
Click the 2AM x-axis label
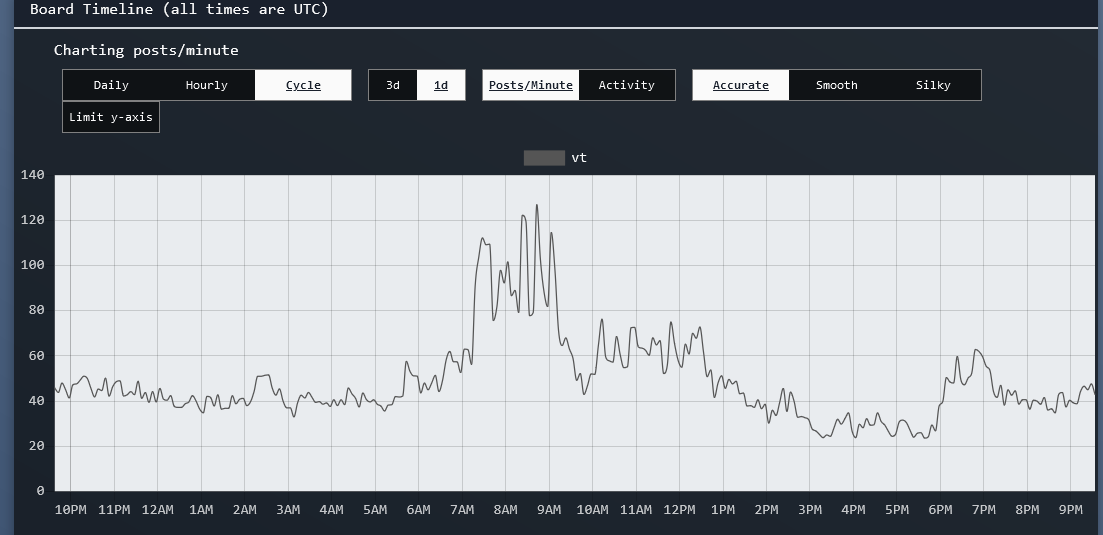(245, 510)
